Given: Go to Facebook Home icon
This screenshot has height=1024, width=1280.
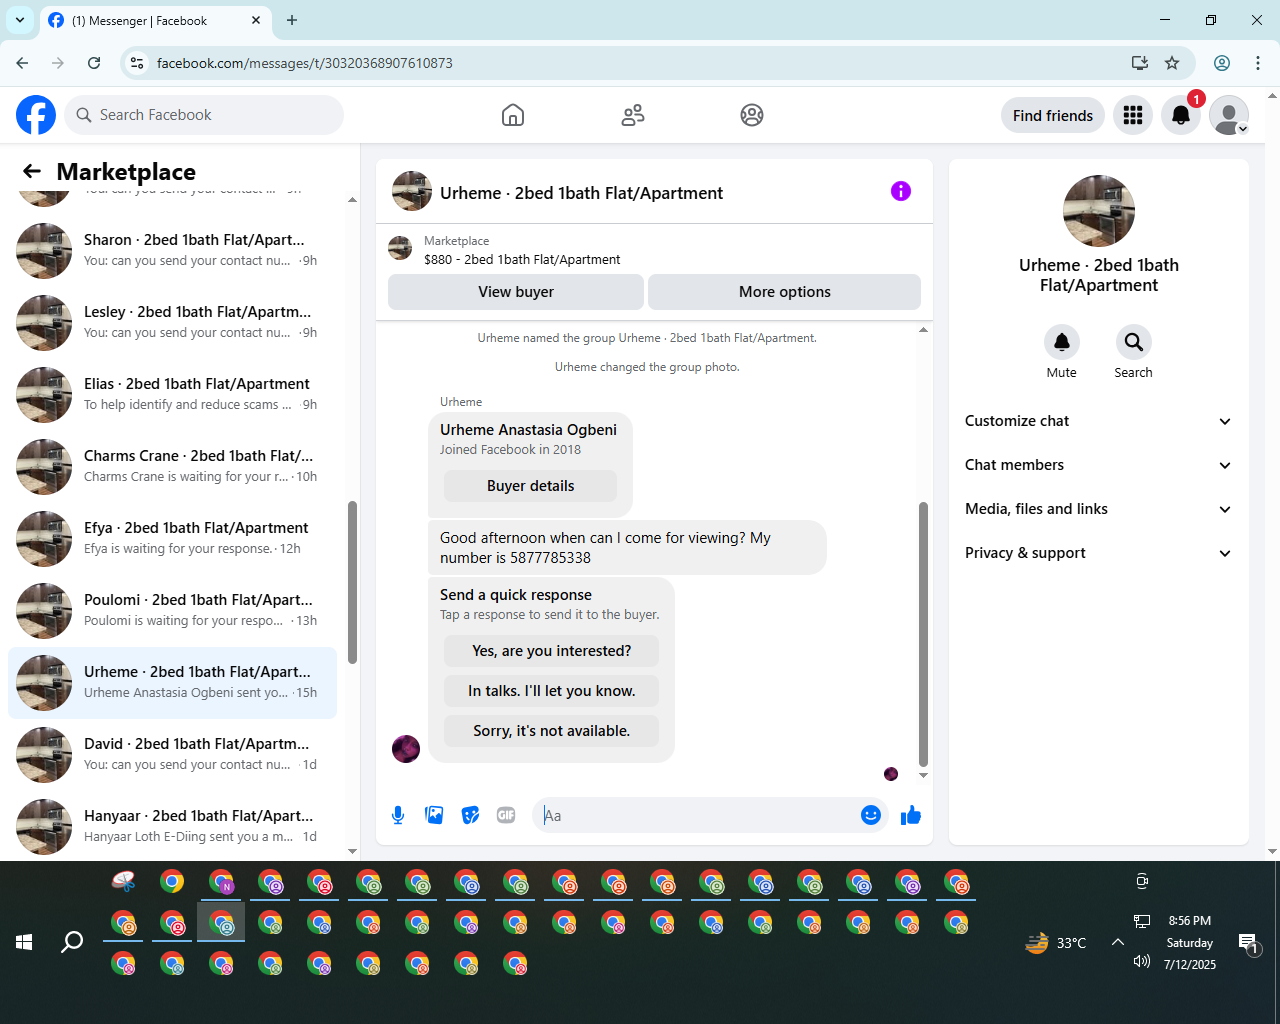Looking at the screenshot, I should 513,115.
